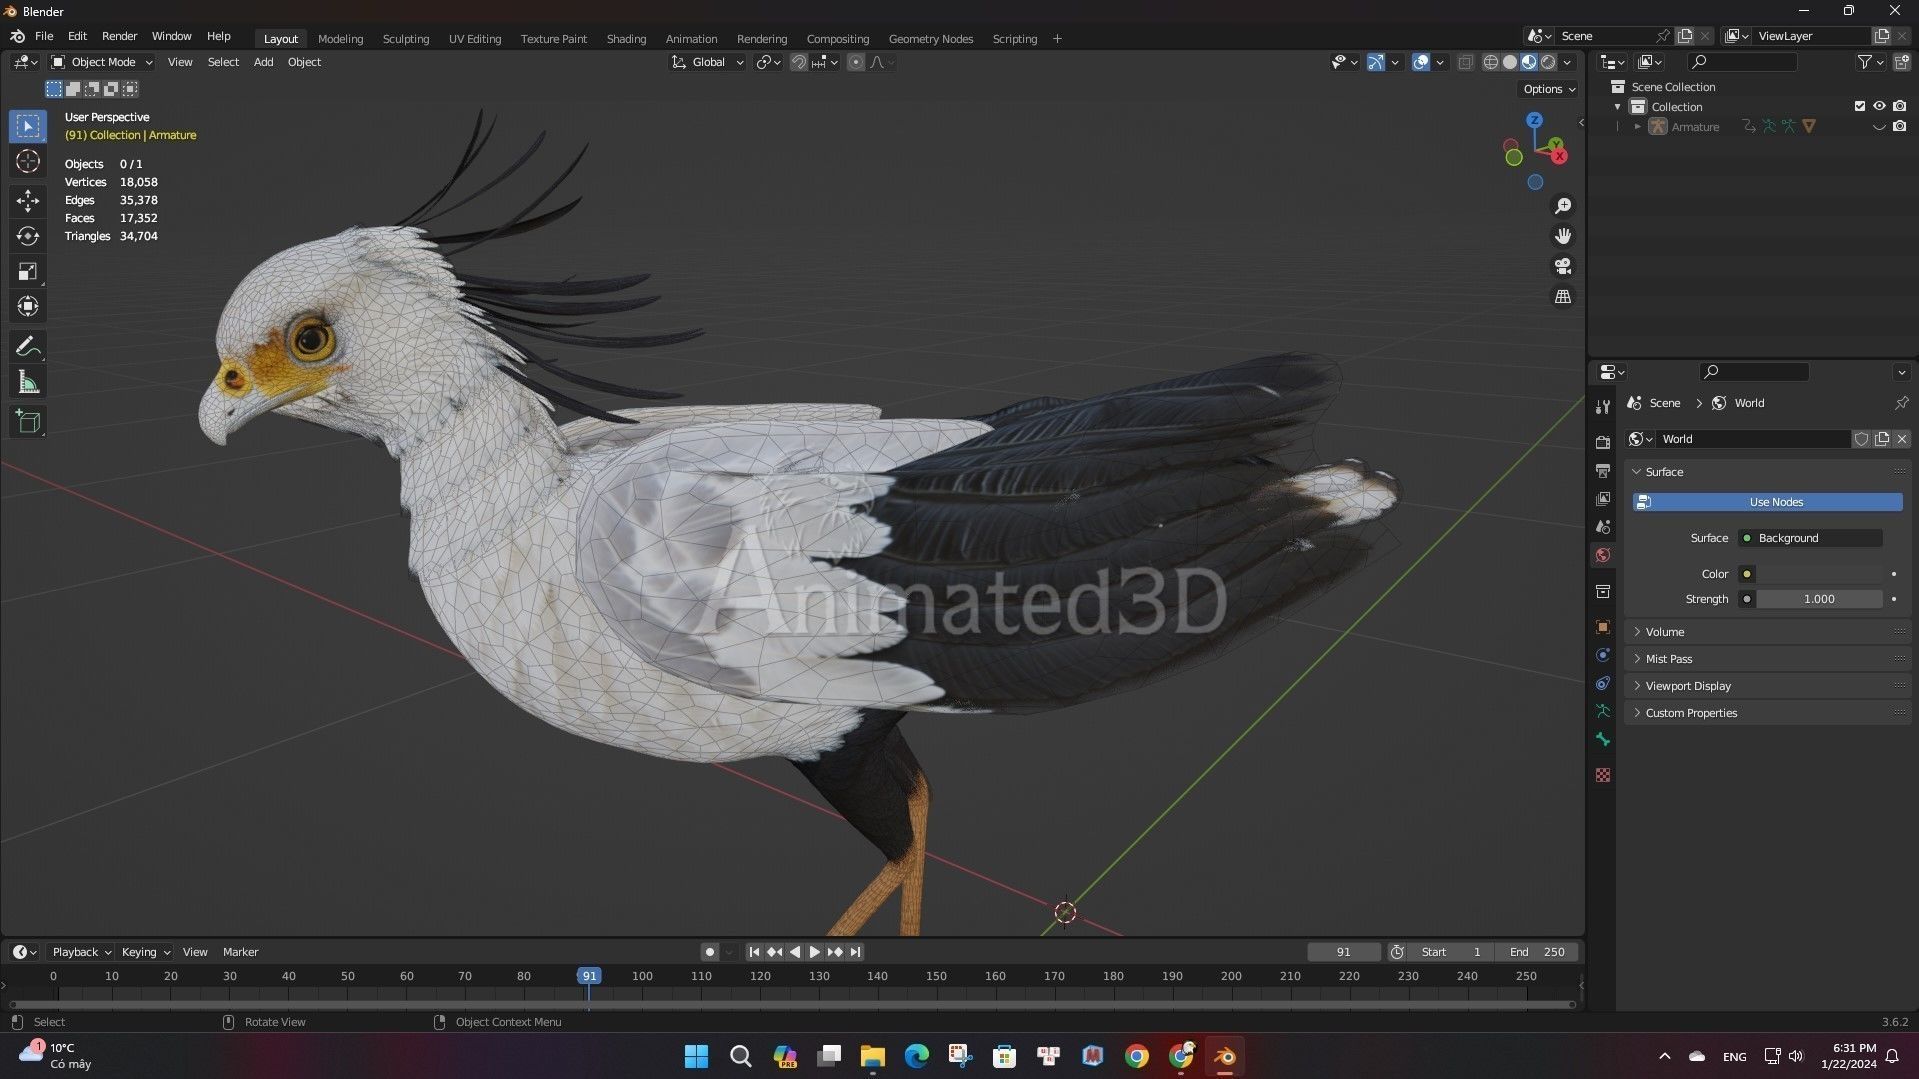The image size is (1919, 1079).
Task: Select the Rotate tool
Action: [28, 236]
